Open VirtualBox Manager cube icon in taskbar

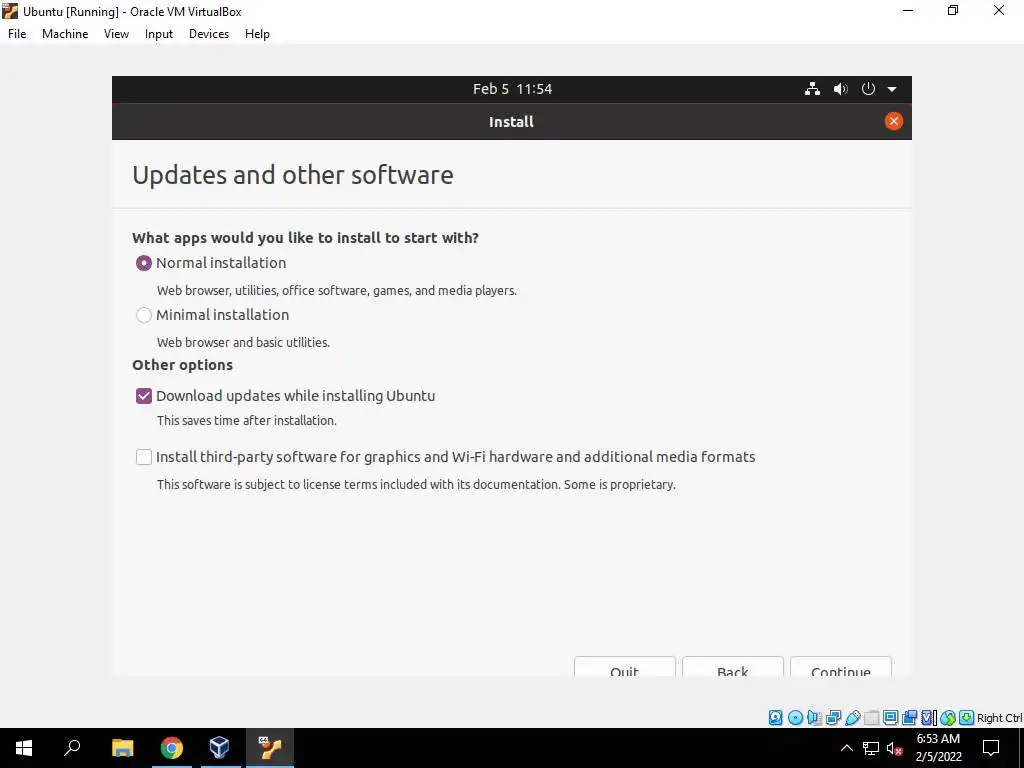tap(219, 748)
